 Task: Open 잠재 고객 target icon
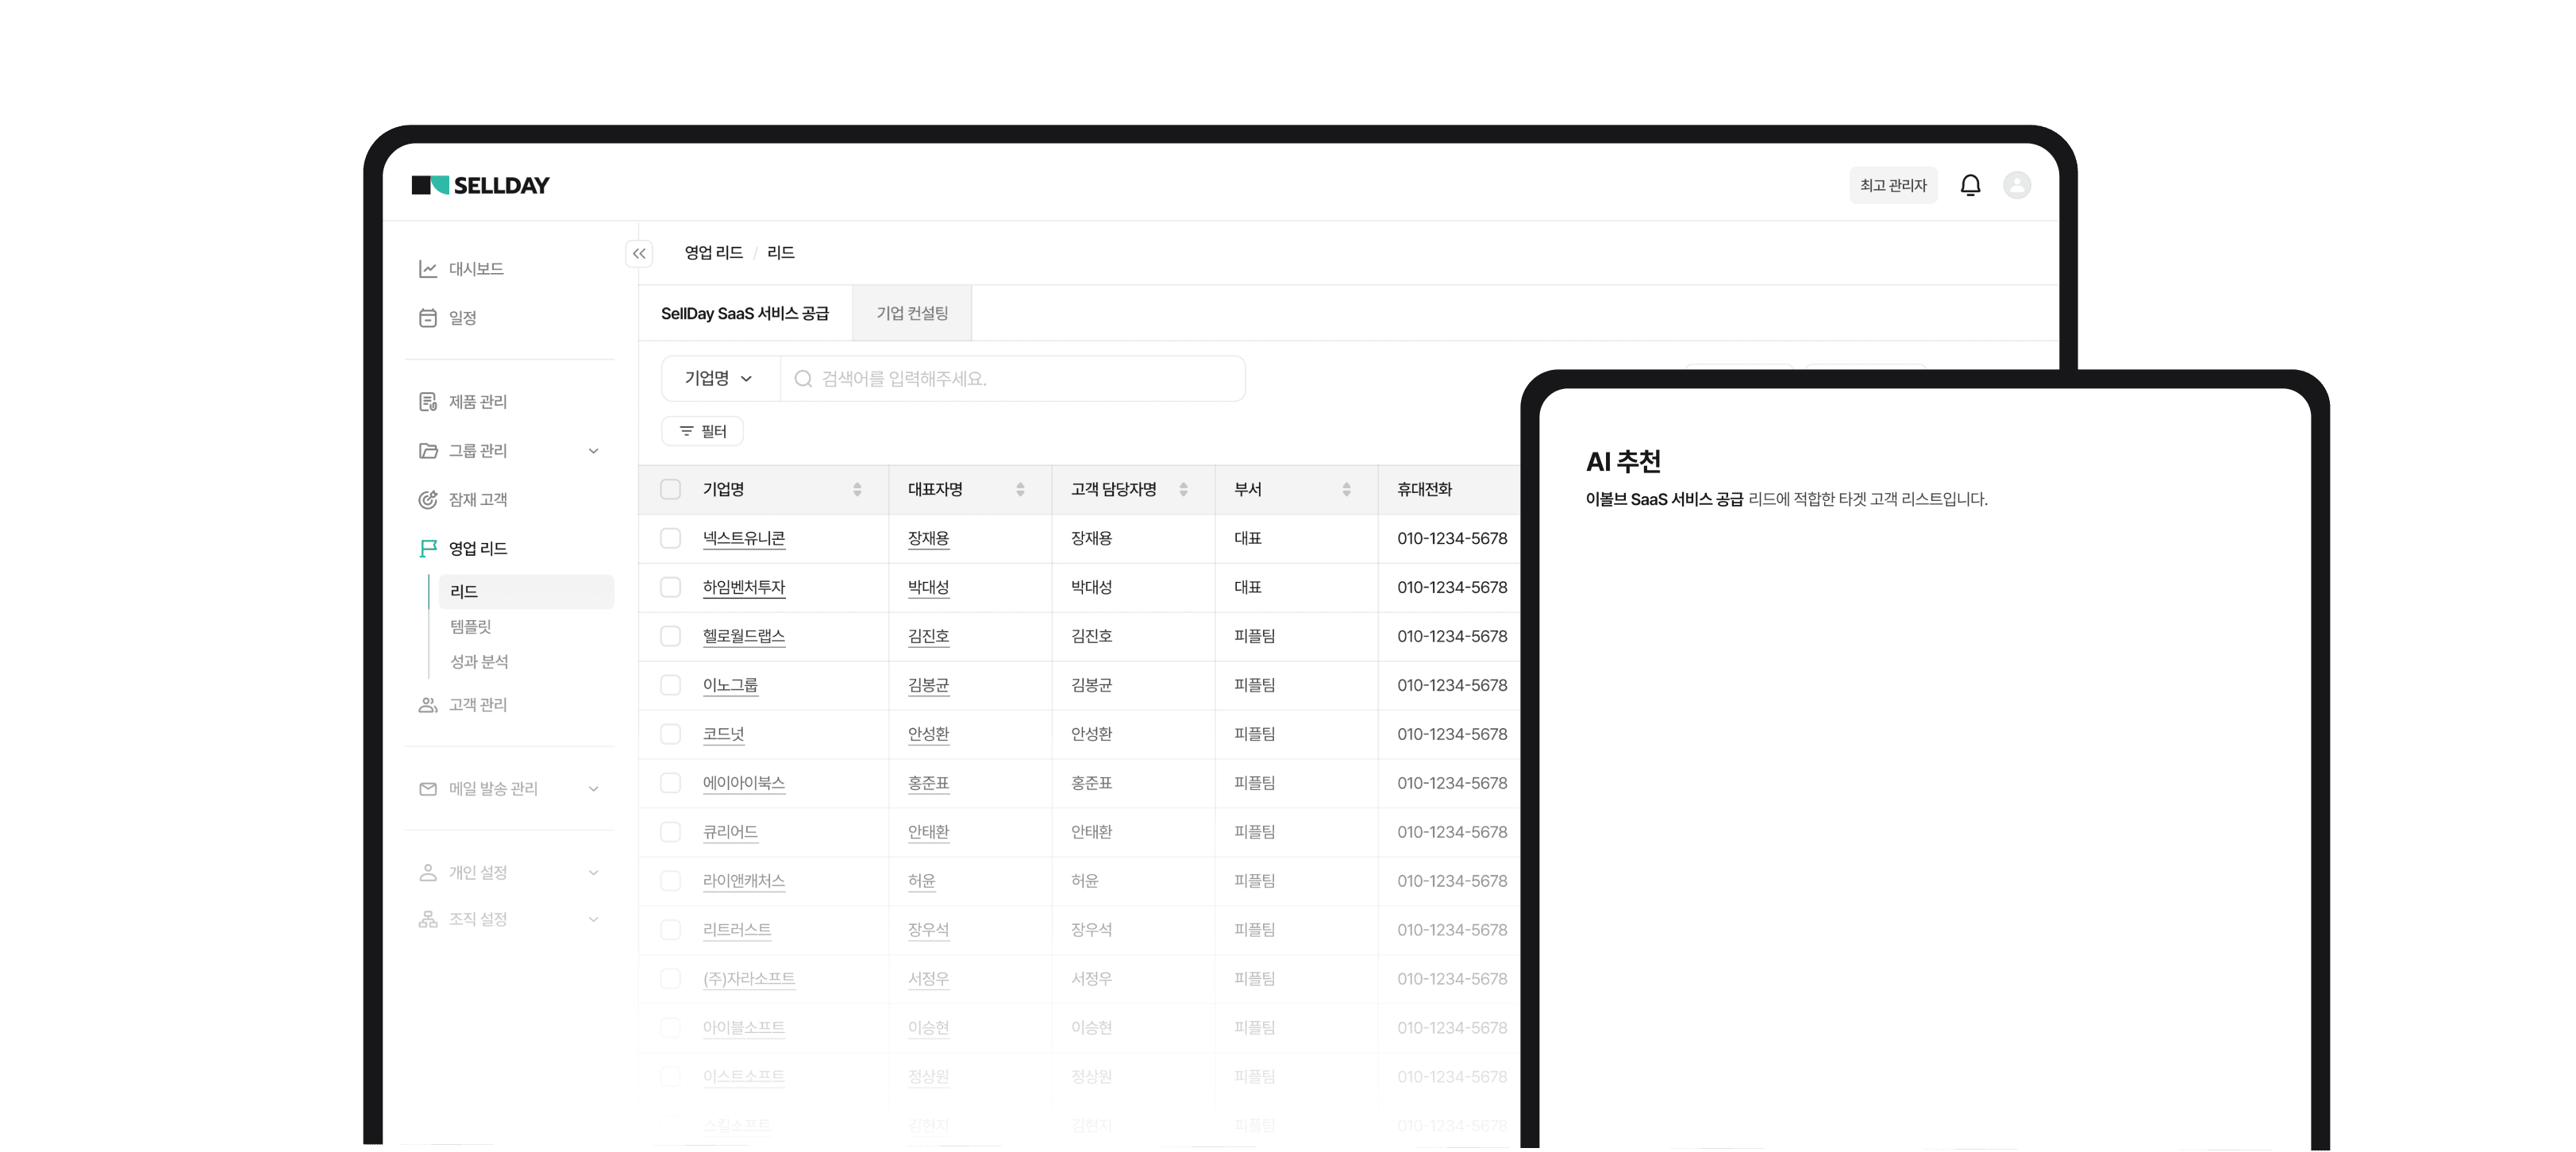[428, 500]
